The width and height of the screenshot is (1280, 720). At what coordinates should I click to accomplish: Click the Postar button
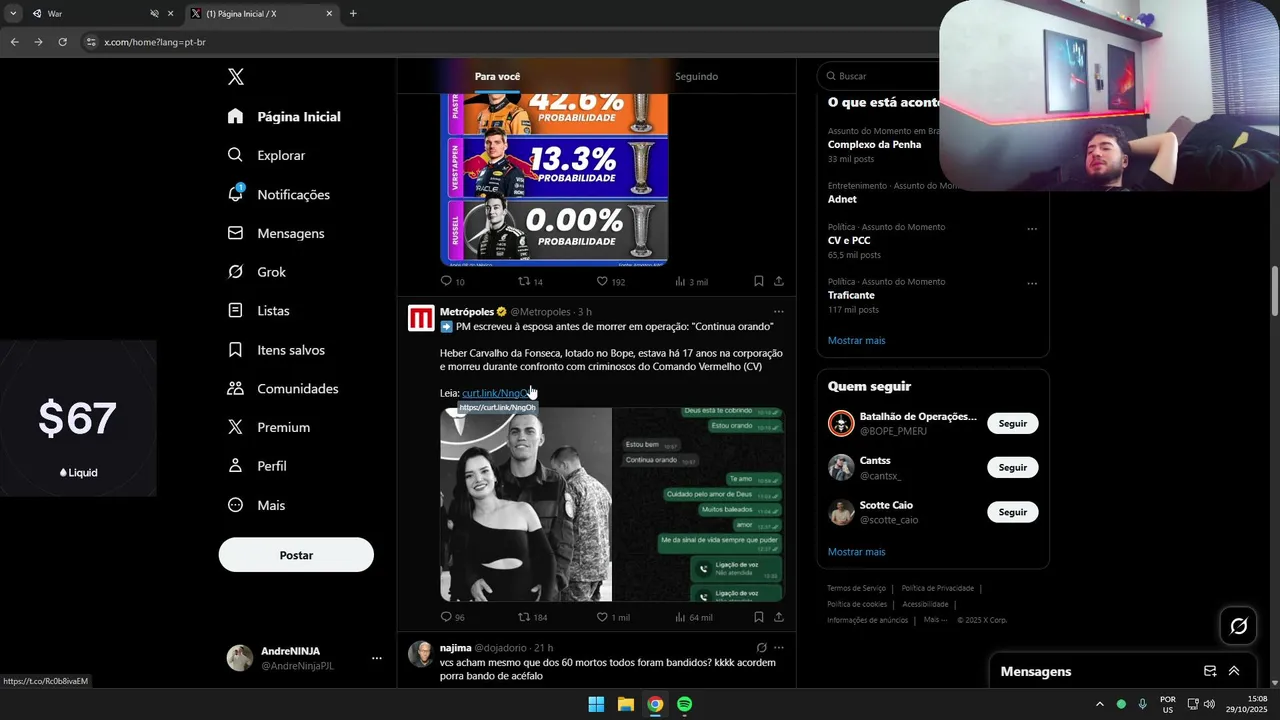click(296, 555)
